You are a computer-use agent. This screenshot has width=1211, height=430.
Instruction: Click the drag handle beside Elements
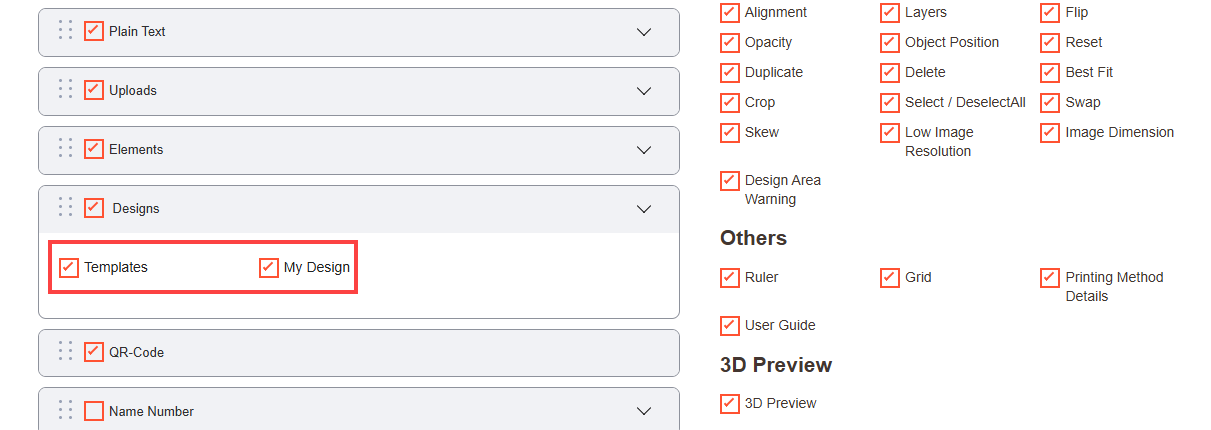(x=65, y=149)
